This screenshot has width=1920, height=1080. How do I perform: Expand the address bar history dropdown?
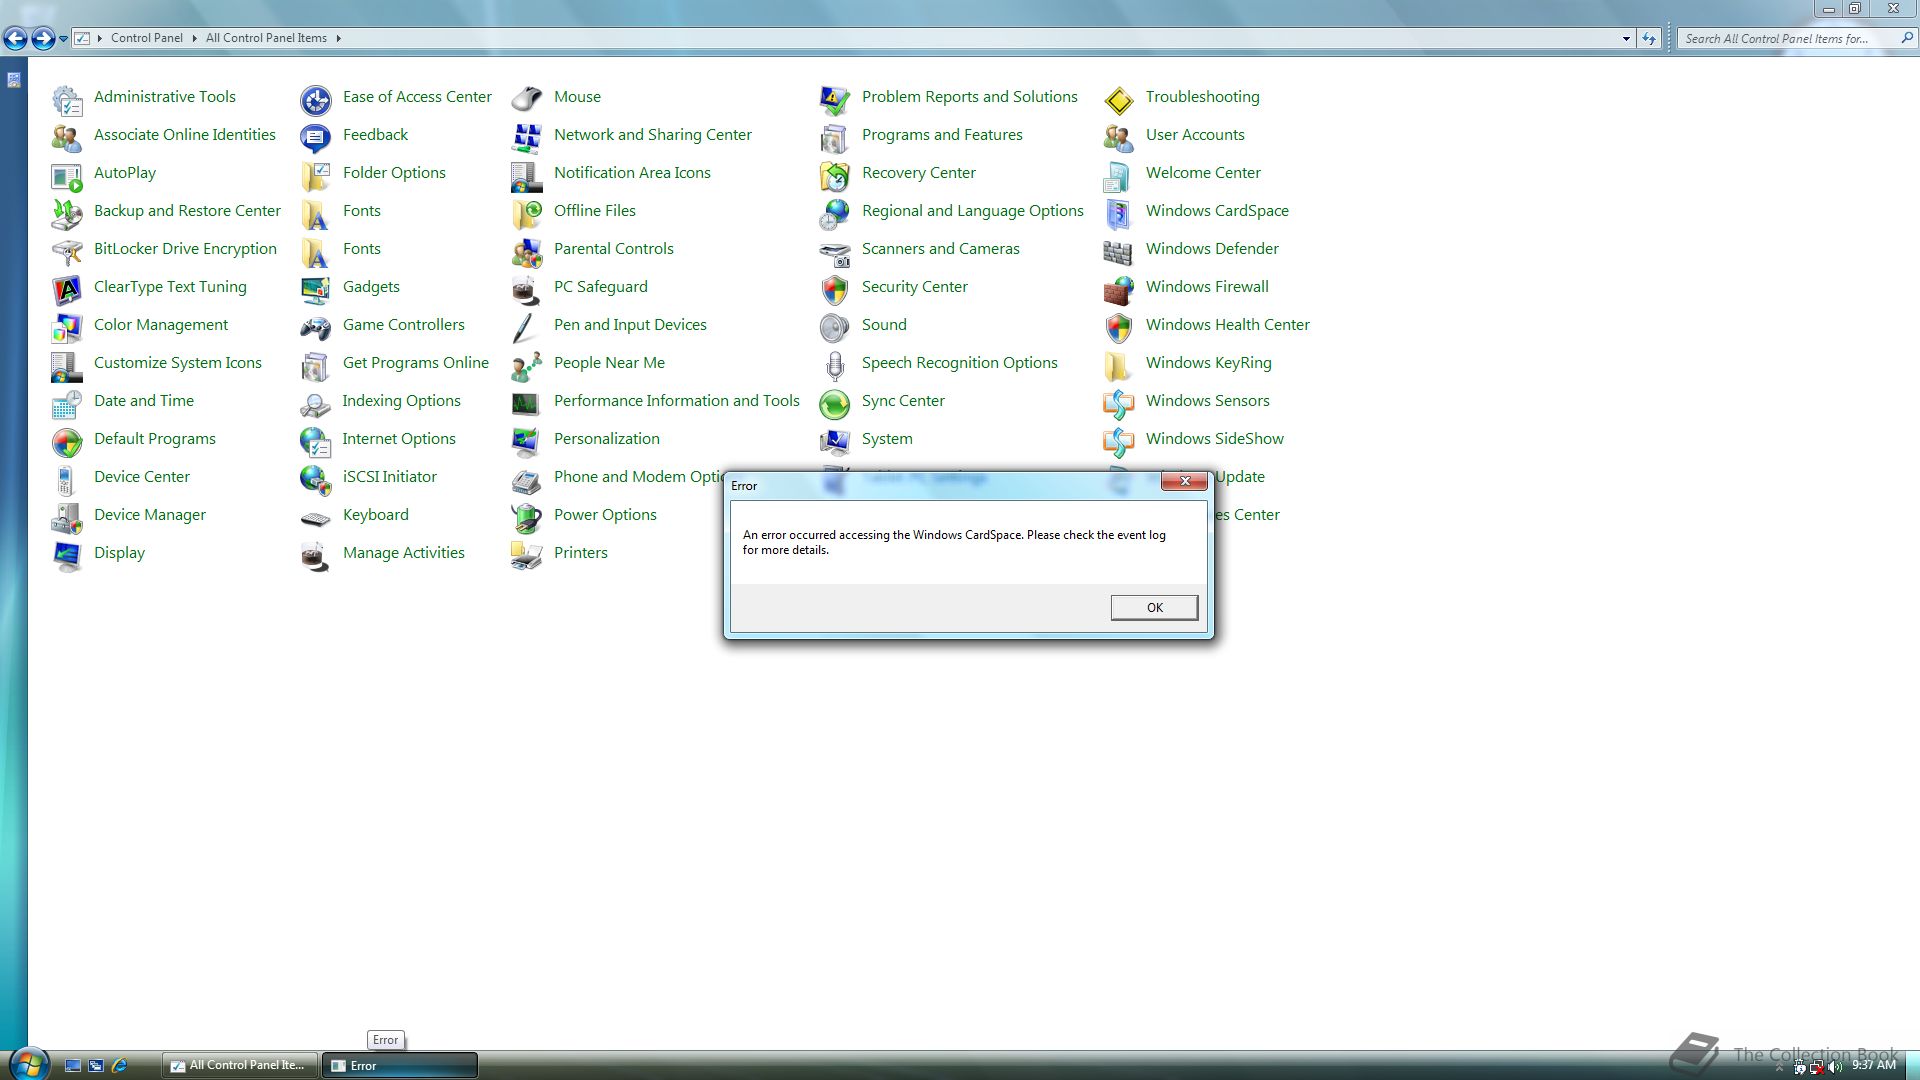(x=1625, y=39)
